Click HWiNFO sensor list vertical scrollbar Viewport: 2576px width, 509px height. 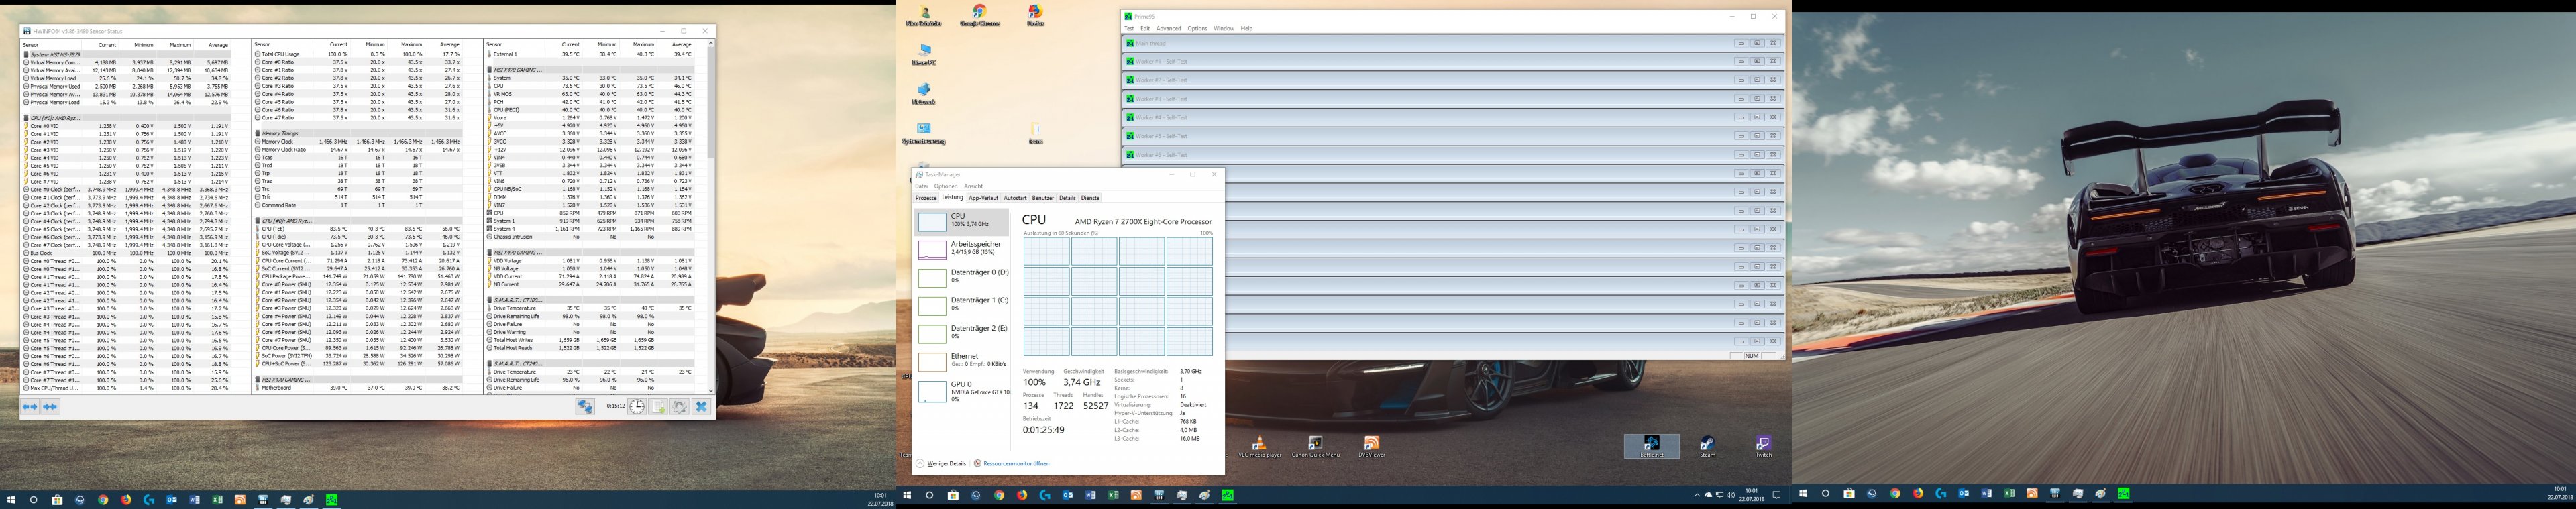[x=711, y=217]
